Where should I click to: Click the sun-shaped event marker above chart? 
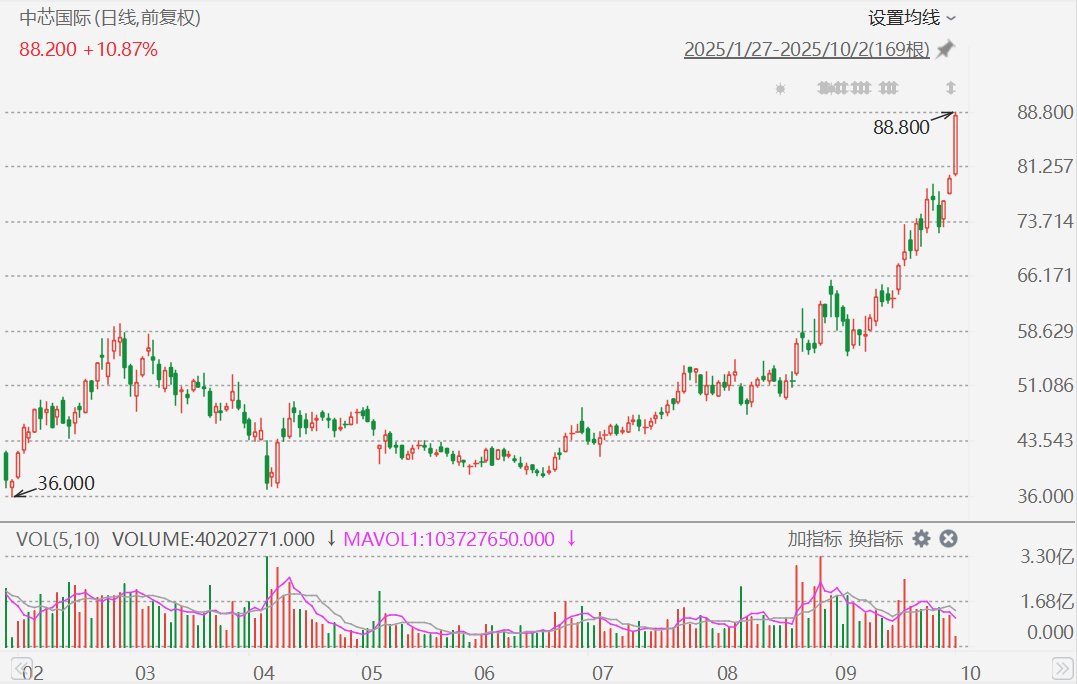781,89
